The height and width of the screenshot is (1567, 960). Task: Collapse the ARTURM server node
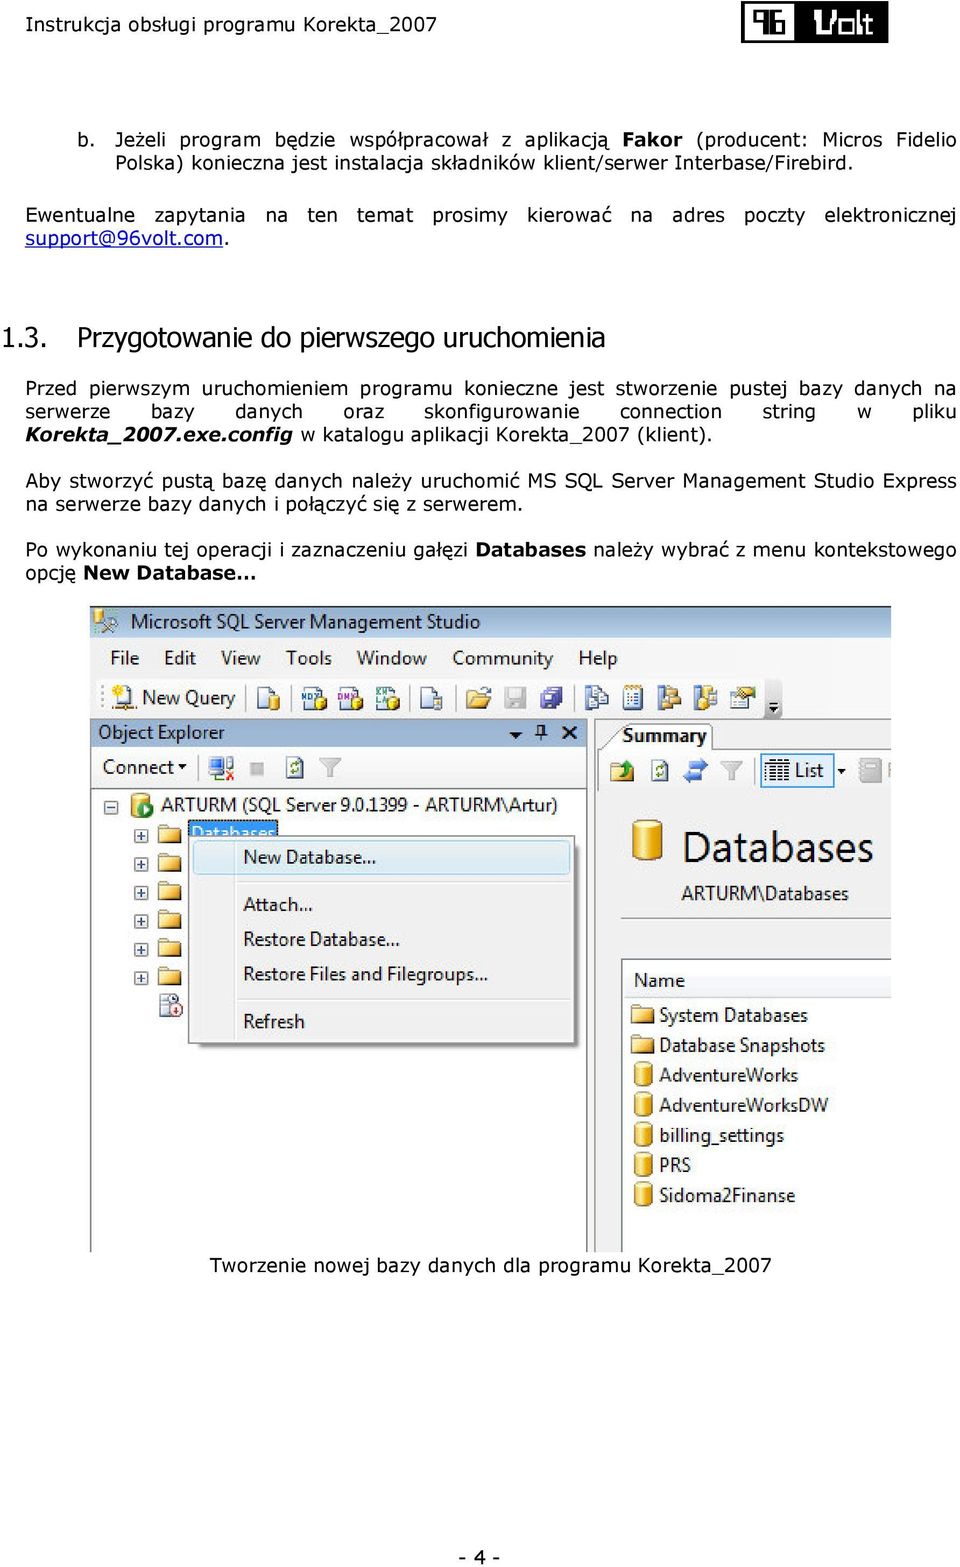pos(112,807)
